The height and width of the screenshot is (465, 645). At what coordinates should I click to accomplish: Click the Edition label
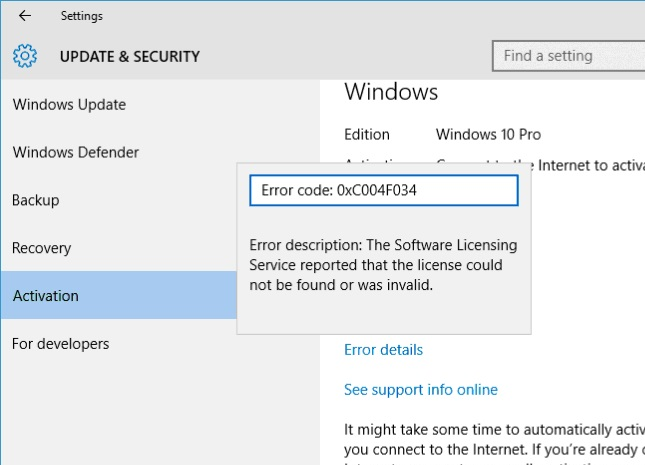coord(367,135)
